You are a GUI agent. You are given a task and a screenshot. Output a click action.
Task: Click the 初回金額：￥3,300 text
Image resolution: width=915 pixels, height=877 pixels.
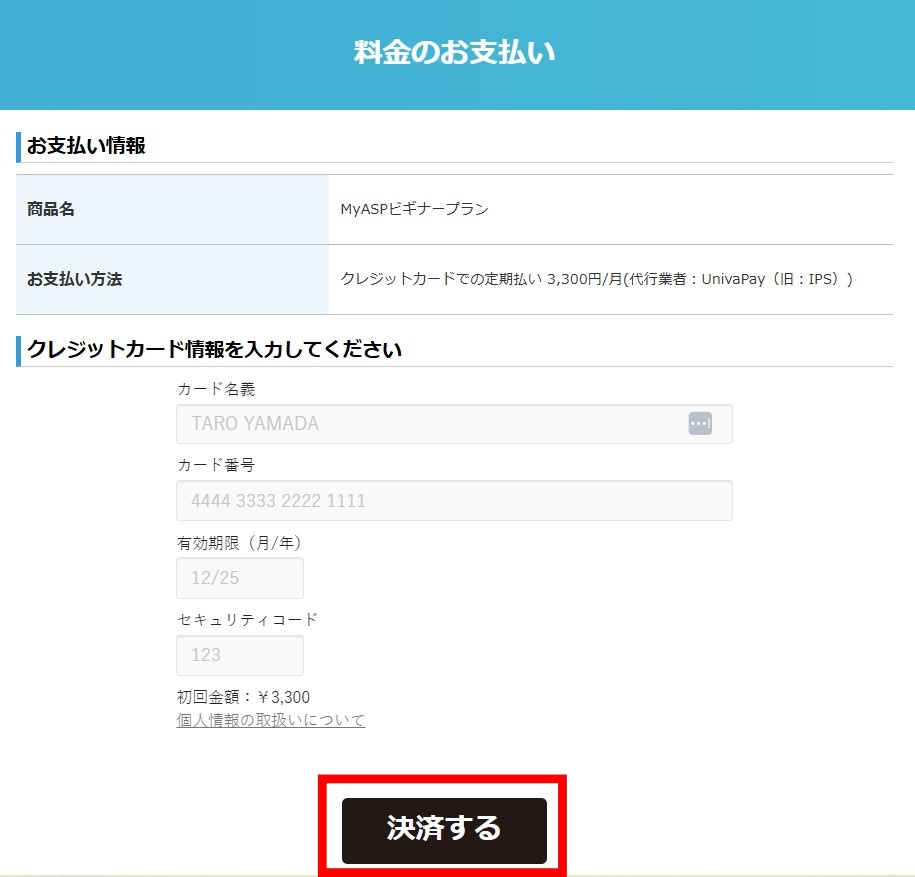click(x=243, y=697)
